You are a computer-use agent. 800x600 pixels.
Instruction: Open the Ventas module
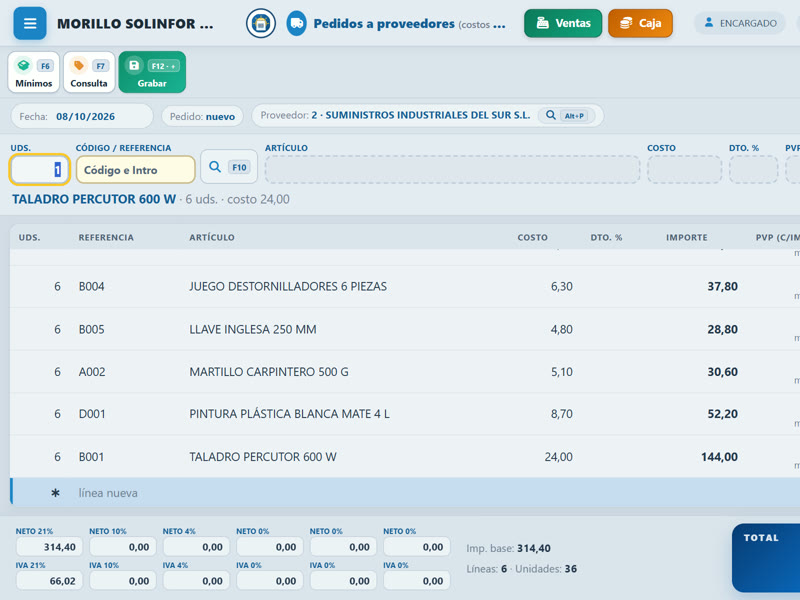coord(563,23)
